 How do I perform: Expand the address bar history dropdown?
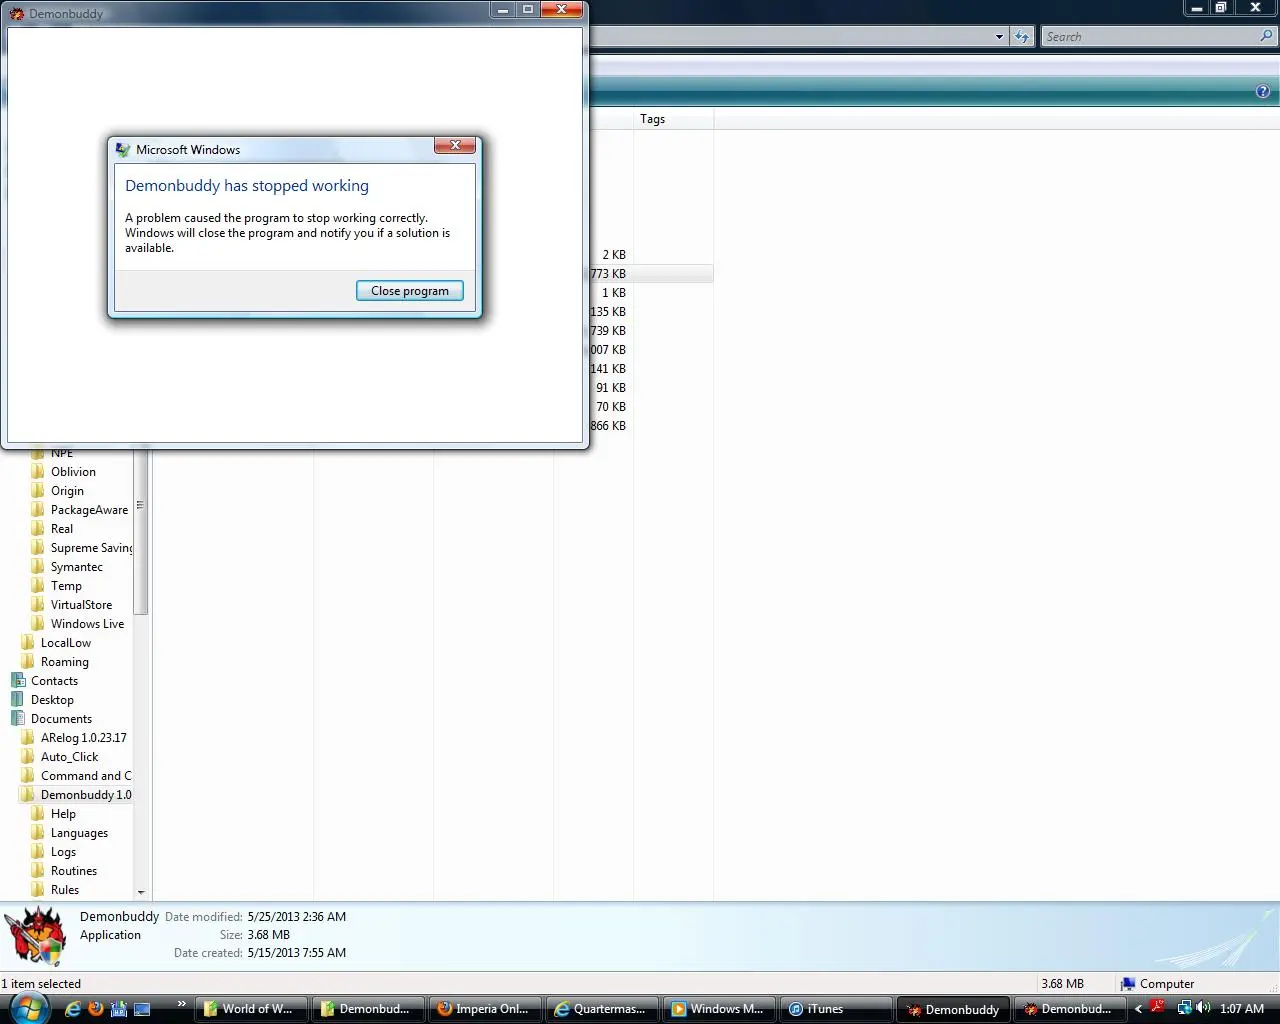coord(999,37)
